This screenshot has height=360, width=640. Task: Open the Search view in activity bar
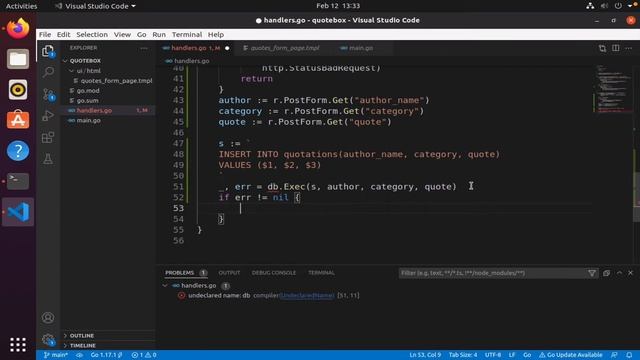[48, 72]
